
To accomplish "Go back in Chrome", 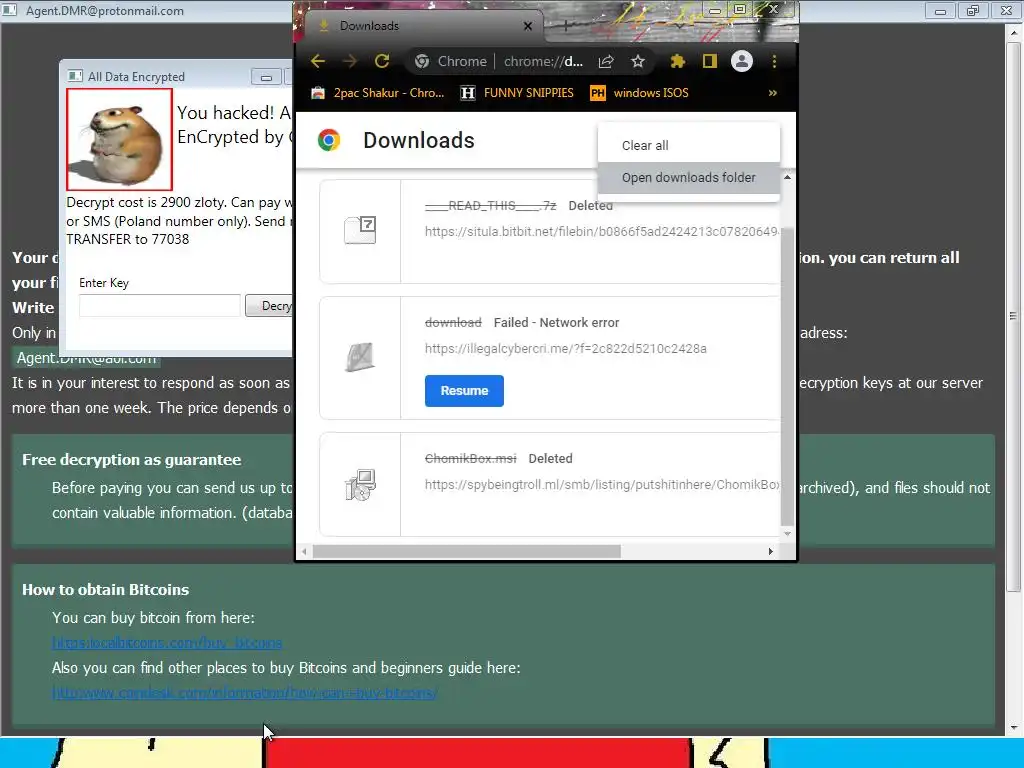I will coord(318,61).
